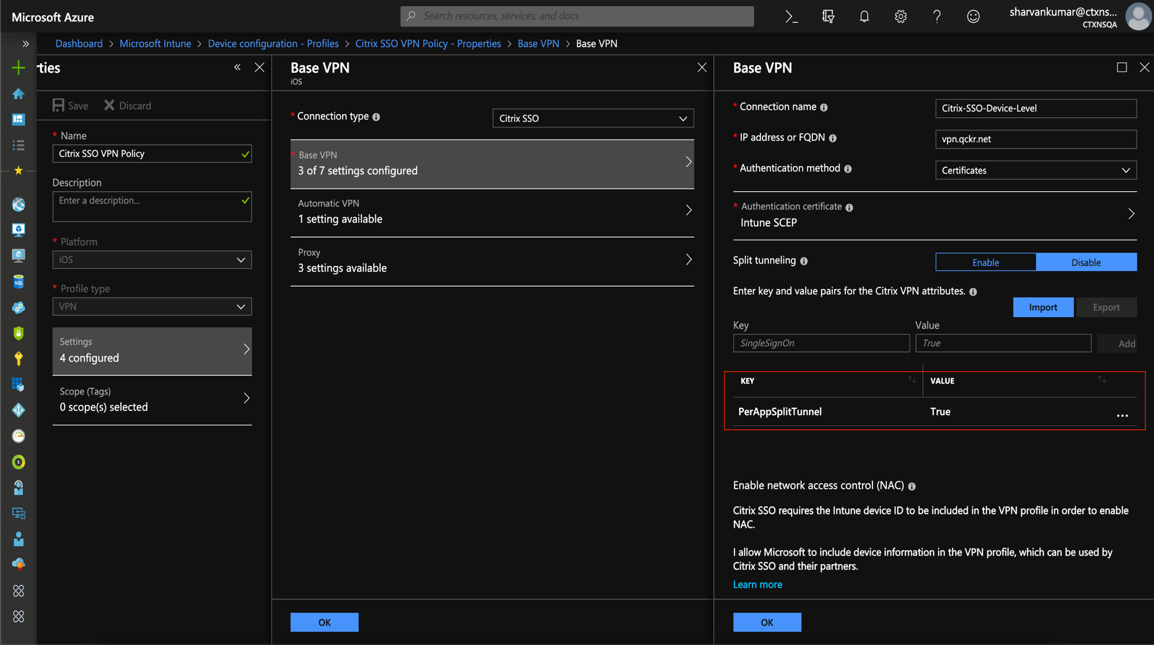1154x645 pixels.
Task: Open All services from the sidebar
Action: [16, 144]
